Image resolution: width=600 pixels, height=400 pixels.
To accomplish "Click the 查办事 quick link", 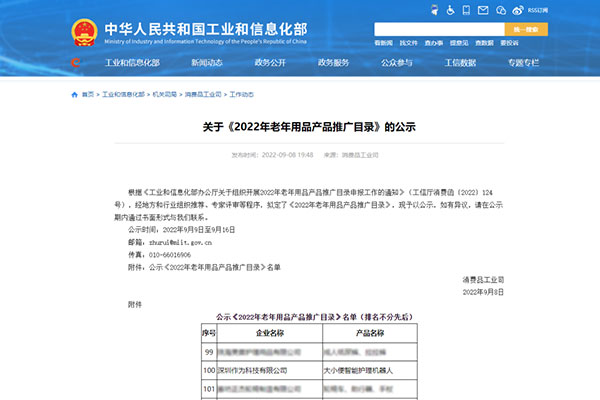I will 434,43.
